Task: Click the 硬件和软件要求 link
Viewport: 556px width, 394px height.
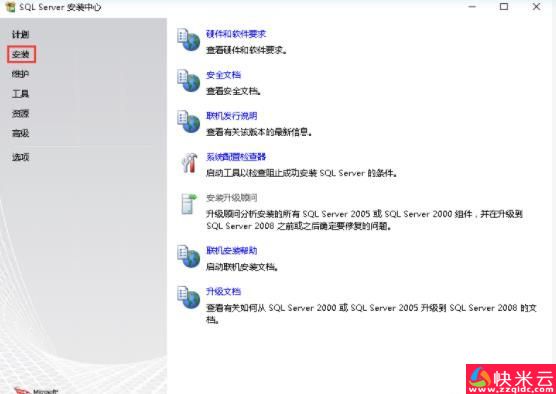Action: pos(236,34)
